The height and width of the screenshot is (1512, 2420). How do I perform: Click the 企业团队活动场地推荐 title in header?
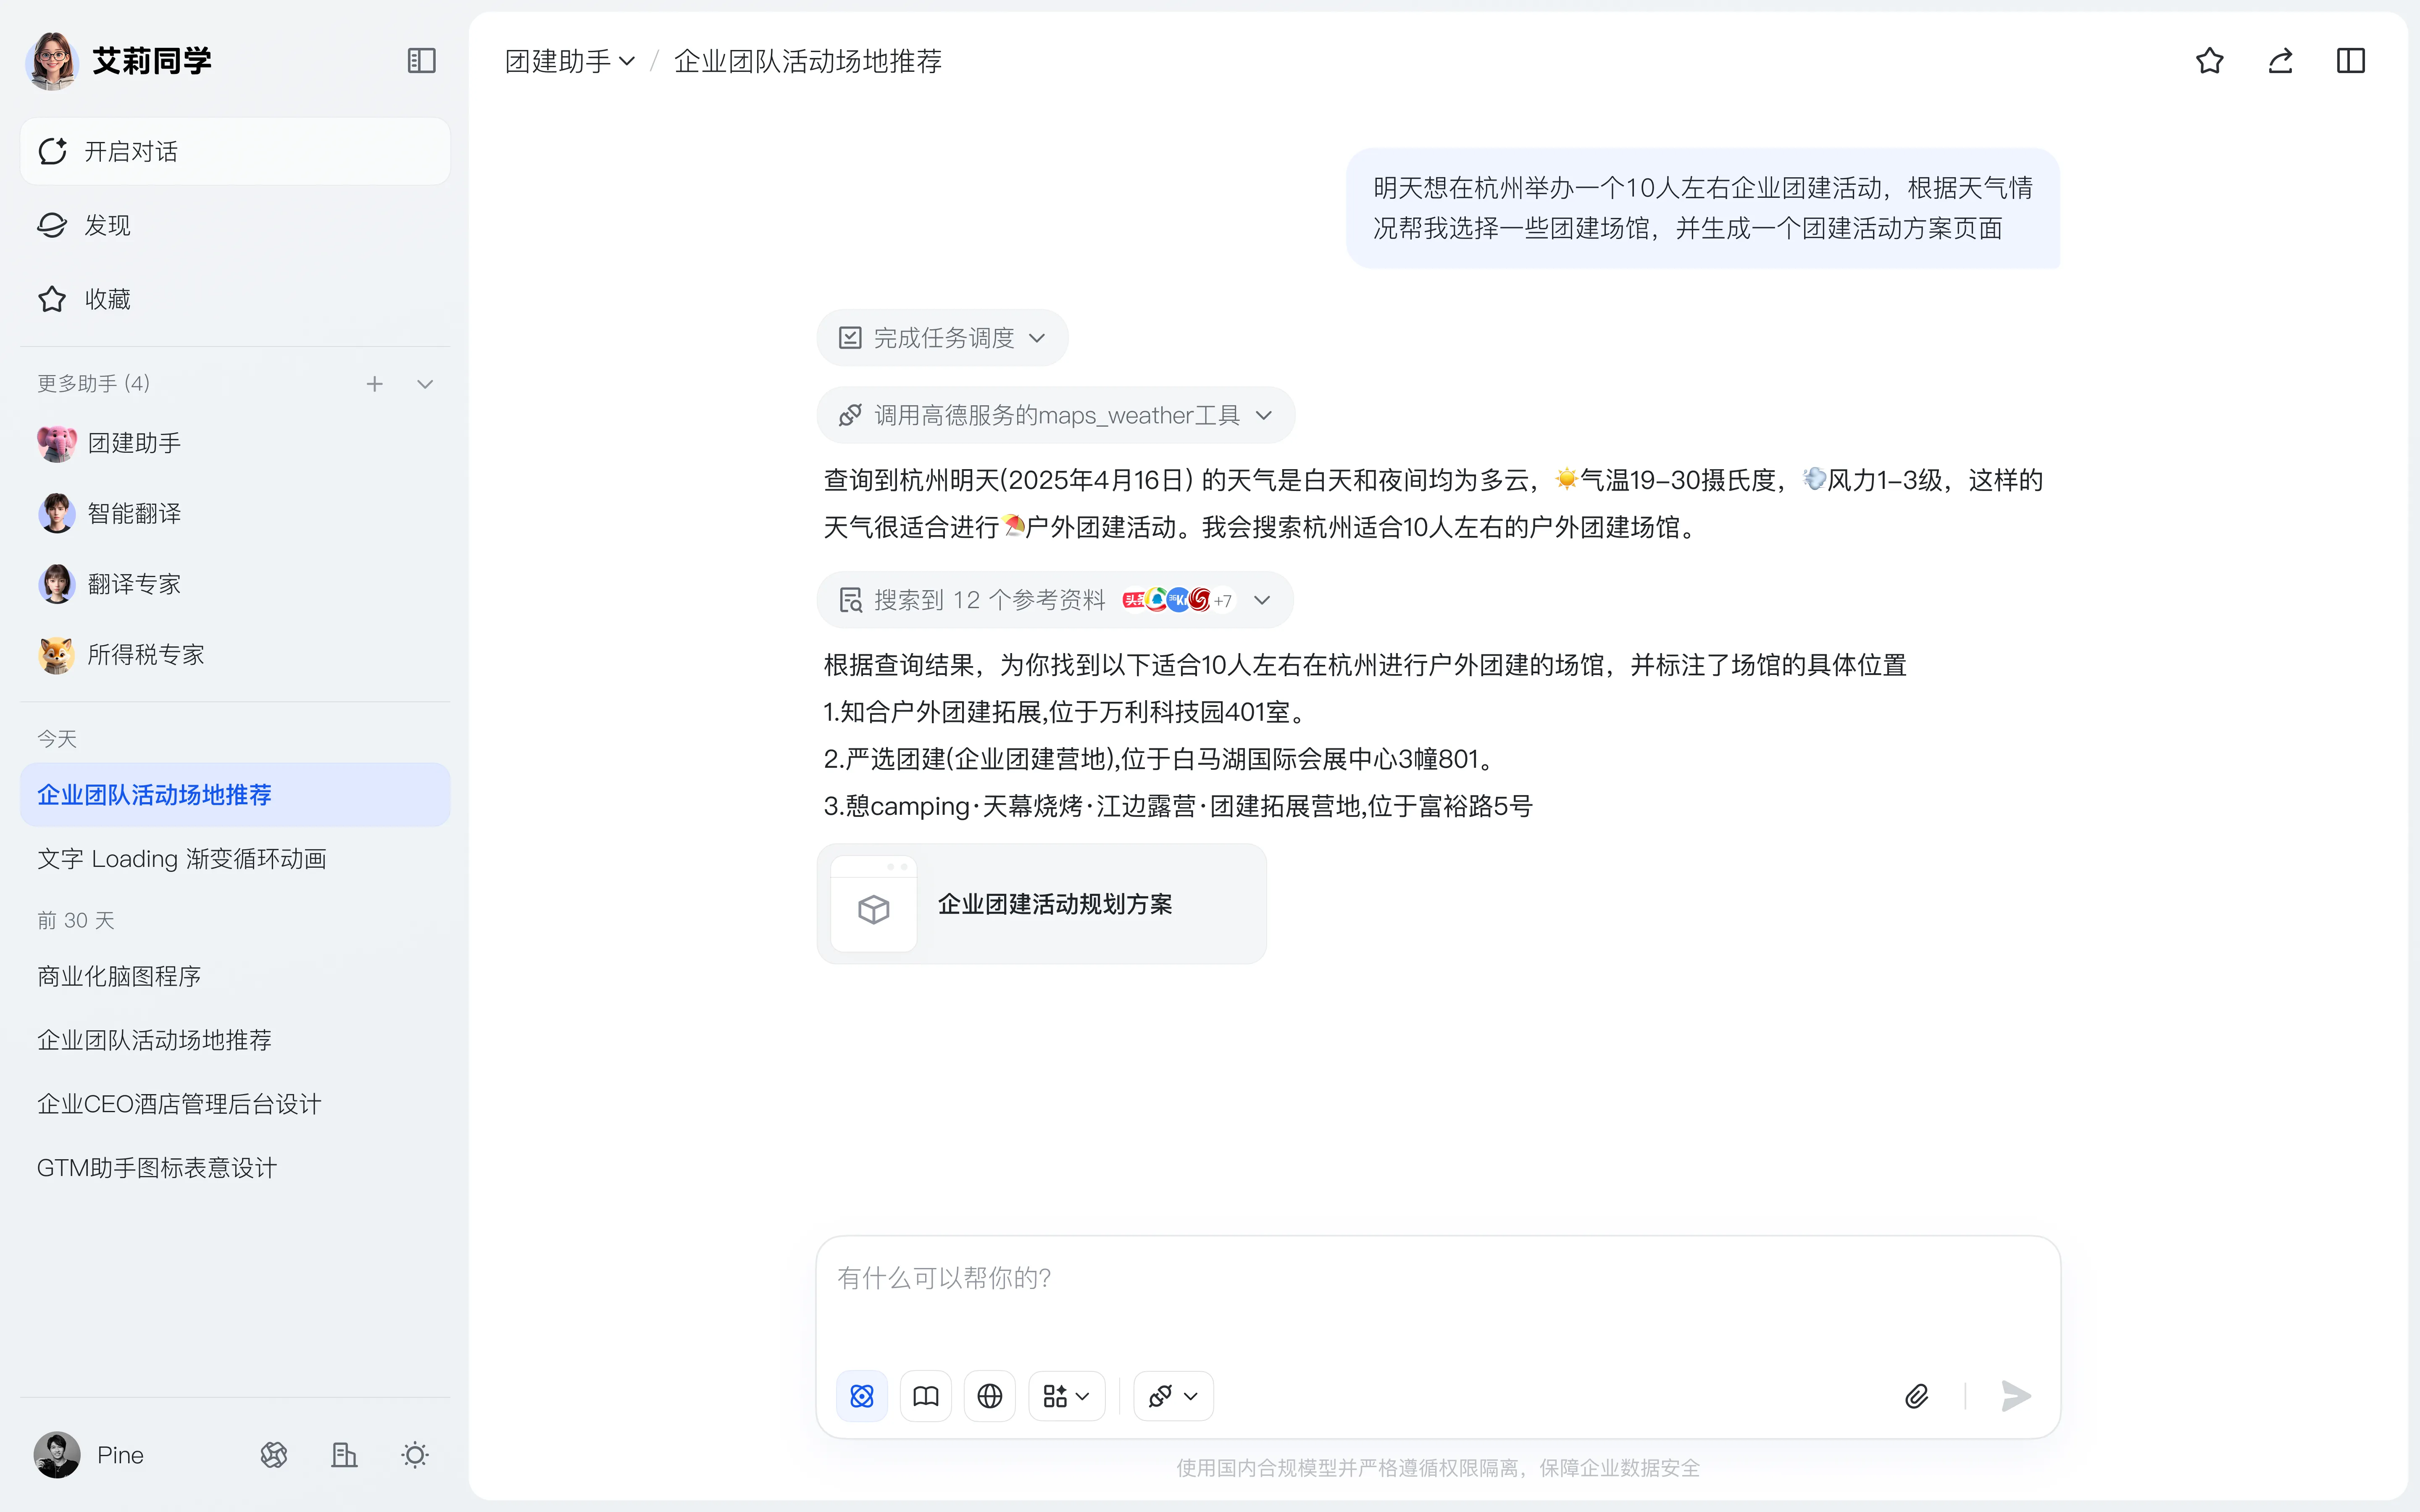808,61
